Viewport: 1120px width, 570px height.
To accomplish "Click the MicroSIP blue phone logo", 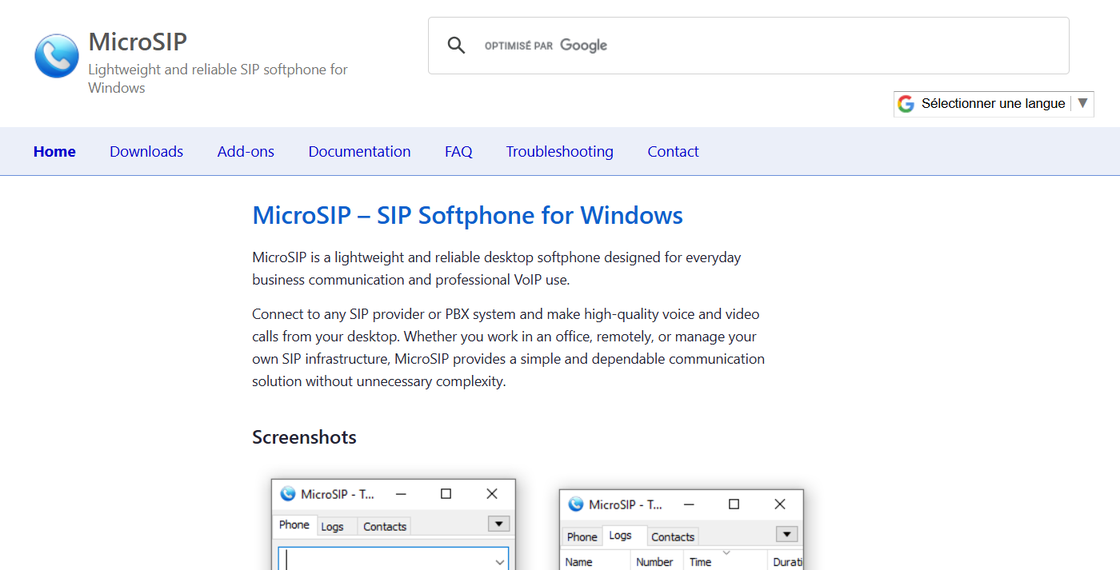I will [56, 56].
